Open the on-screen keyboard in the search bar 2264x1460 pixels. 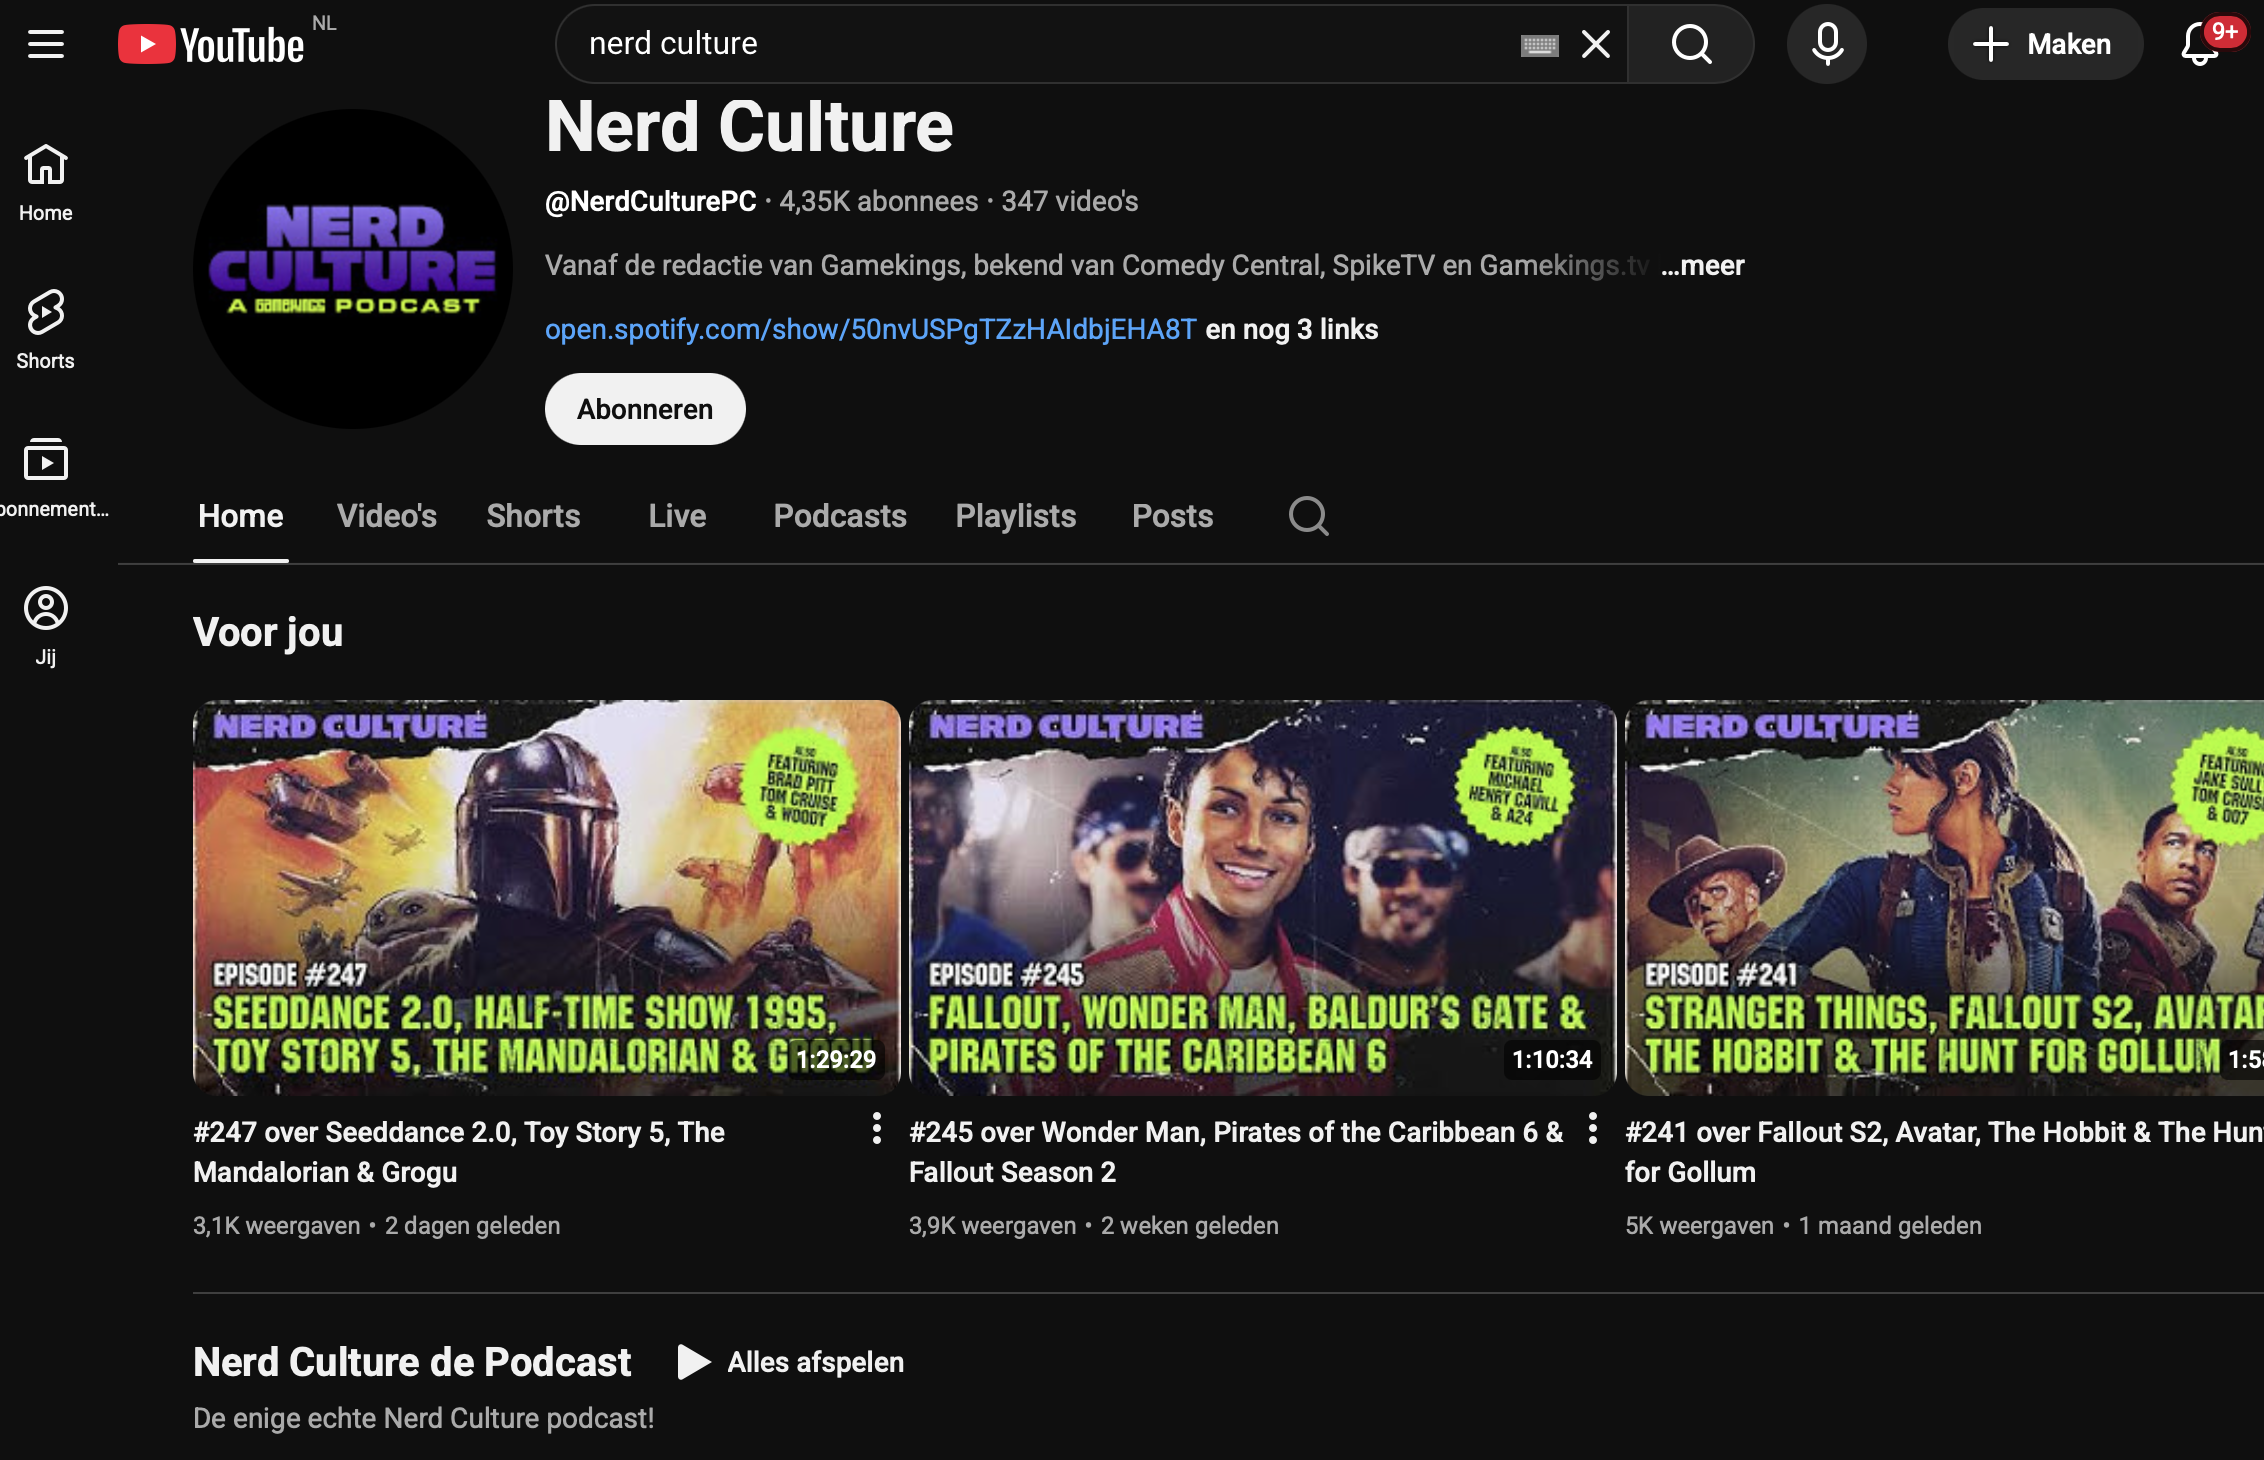(x=1539, y=44)
